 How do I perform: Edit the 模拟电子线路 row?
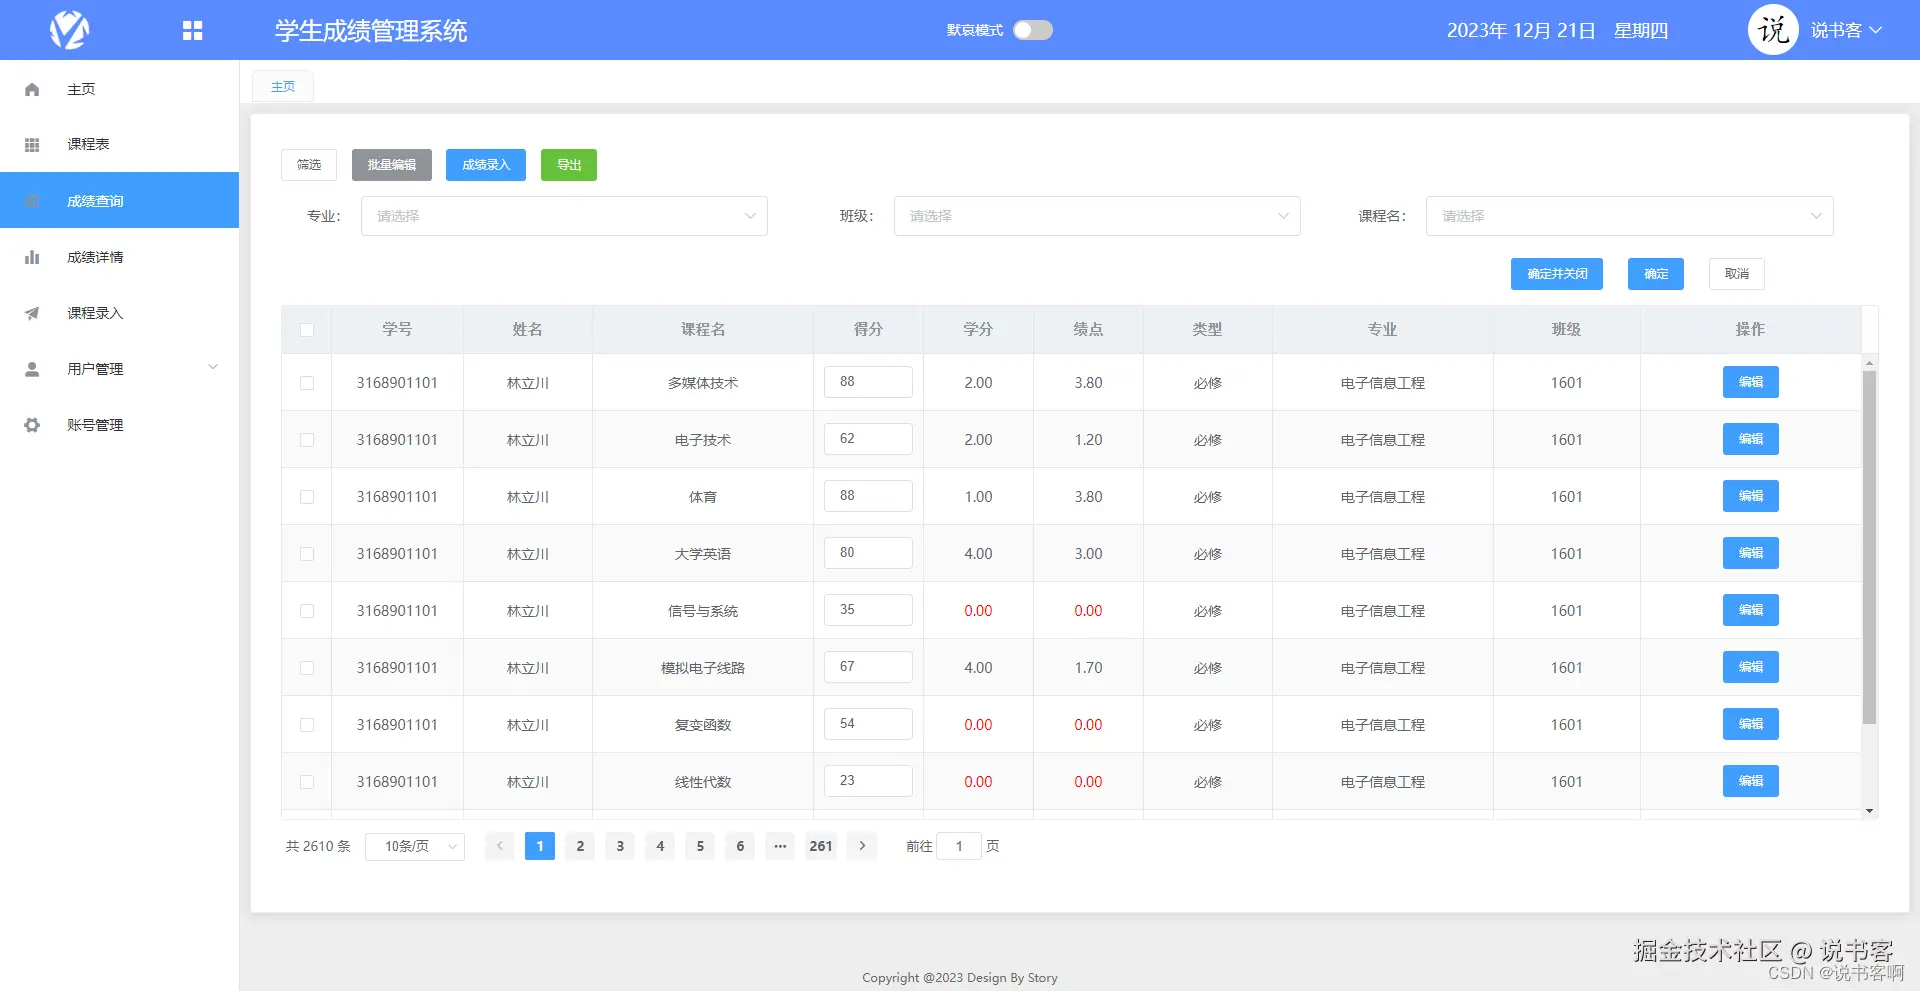(x=1751, y=667)
